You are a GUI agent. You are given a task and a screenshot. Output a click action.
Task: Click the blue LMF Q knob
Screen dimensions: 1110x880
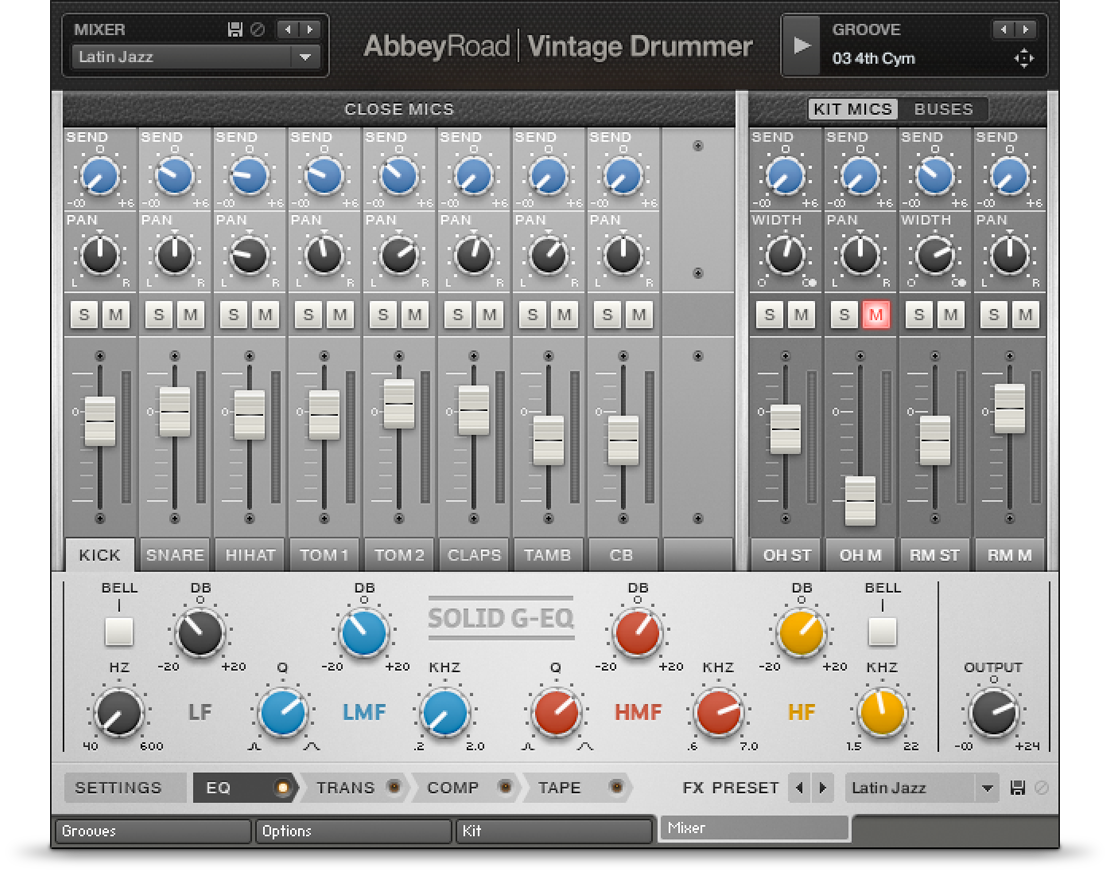[x=282, y=712]
